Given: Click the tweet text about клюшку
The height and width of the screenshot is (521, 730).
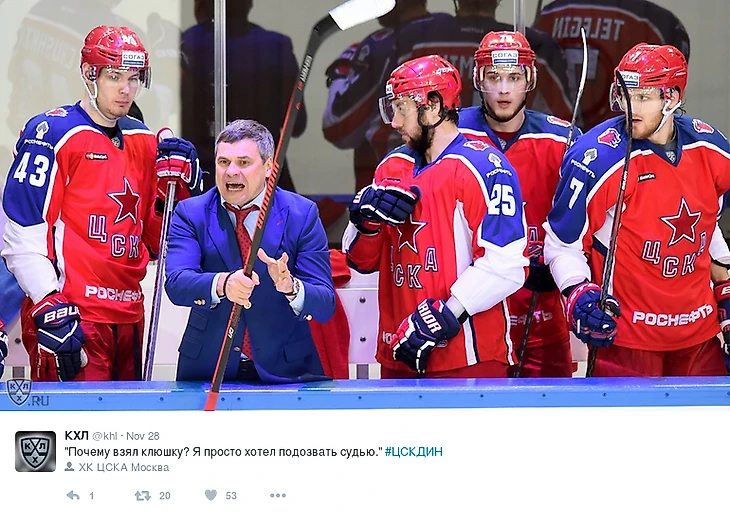Looking at the screenshot, I should tap(223, 452).
